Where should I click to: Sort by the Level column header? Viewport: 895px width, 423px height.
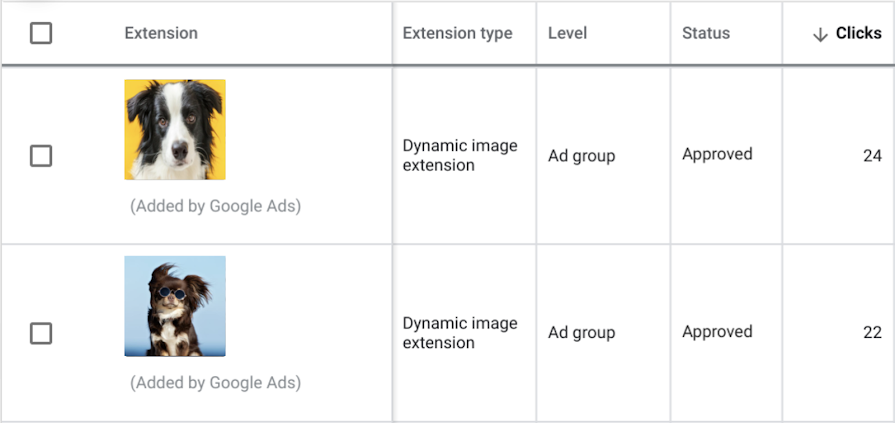567,33
